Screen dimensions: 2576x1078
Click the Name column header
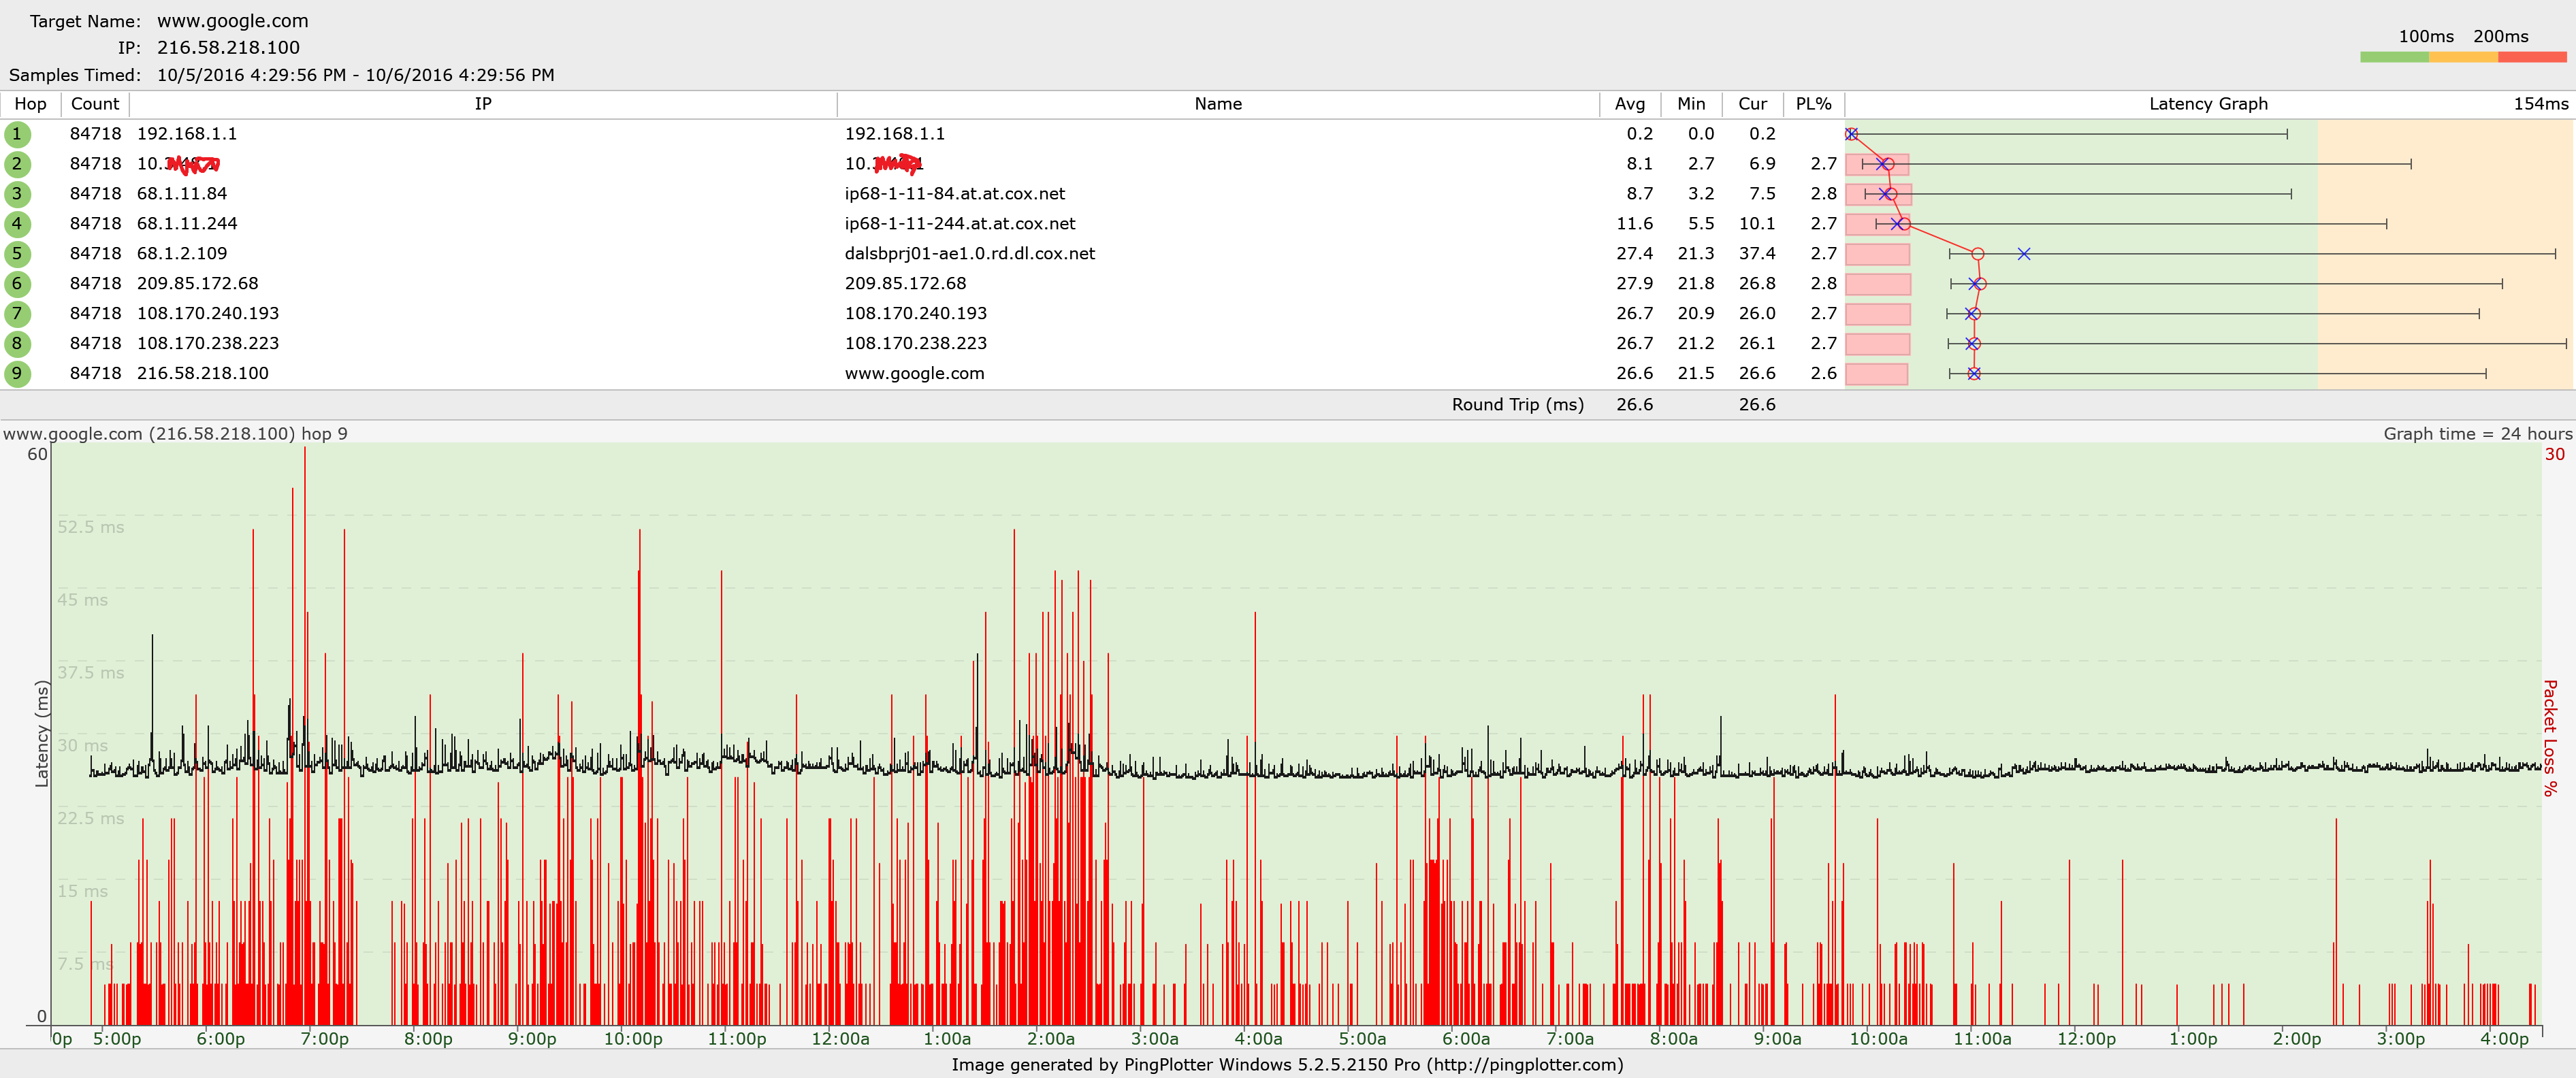coord(1218,104)
